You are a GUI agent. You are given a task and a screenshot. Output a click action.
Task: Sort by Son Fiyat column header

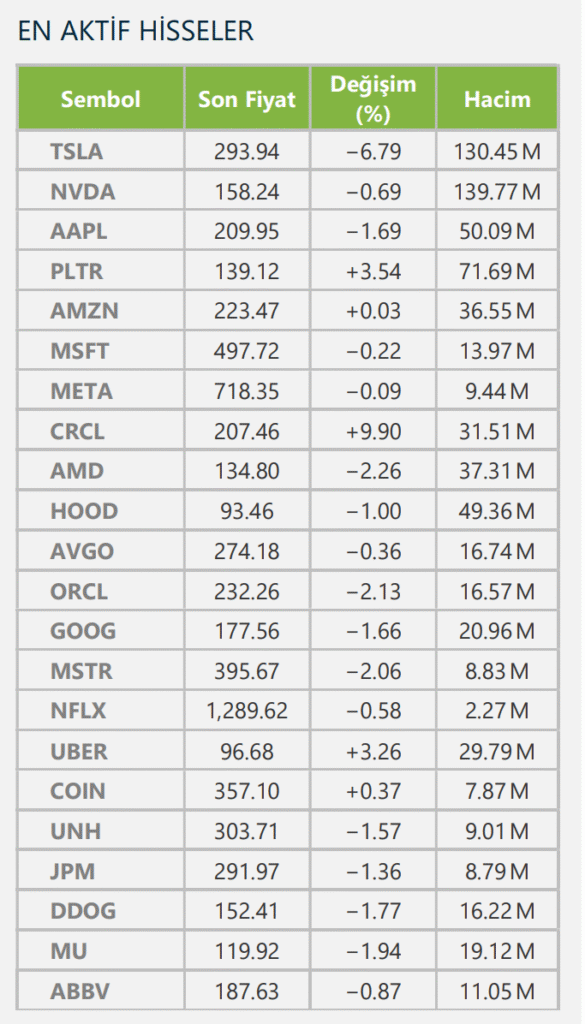[x=247, y=99]
